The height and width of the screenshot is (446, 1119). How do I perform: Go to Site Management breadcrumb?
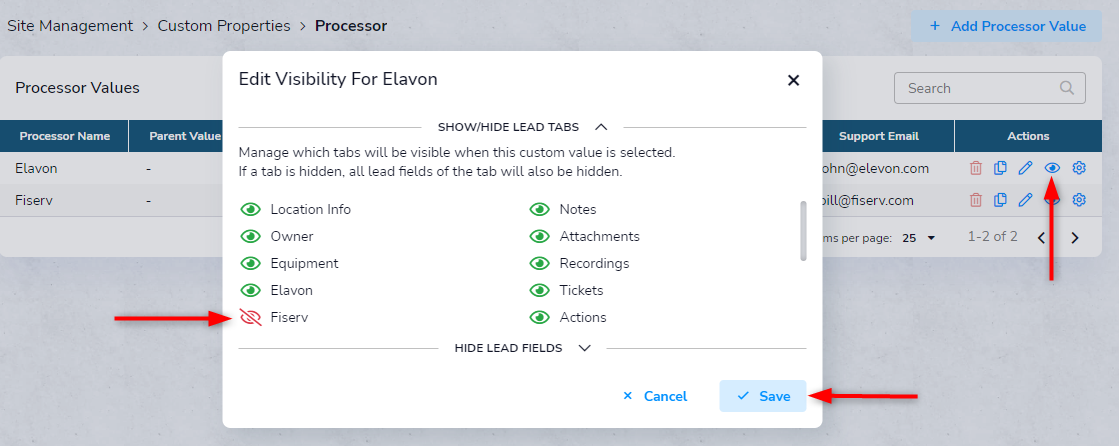coord(70,26)
